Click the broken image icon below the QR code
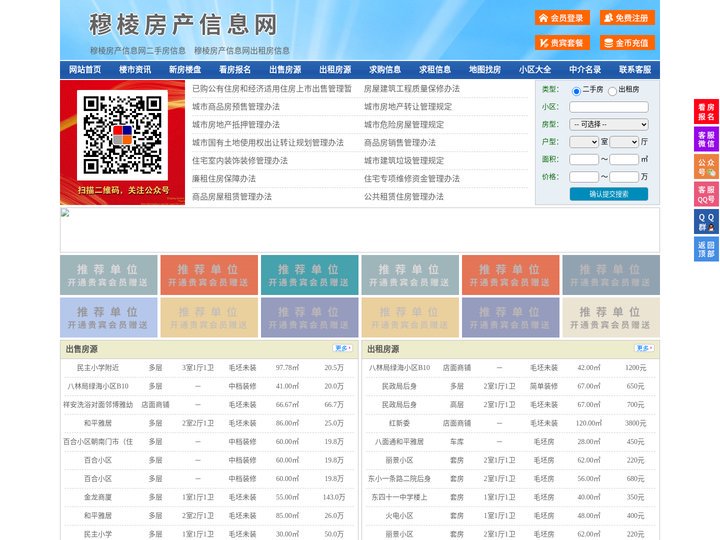The width and height of the screenshot is (720, 540). [65, 213]
